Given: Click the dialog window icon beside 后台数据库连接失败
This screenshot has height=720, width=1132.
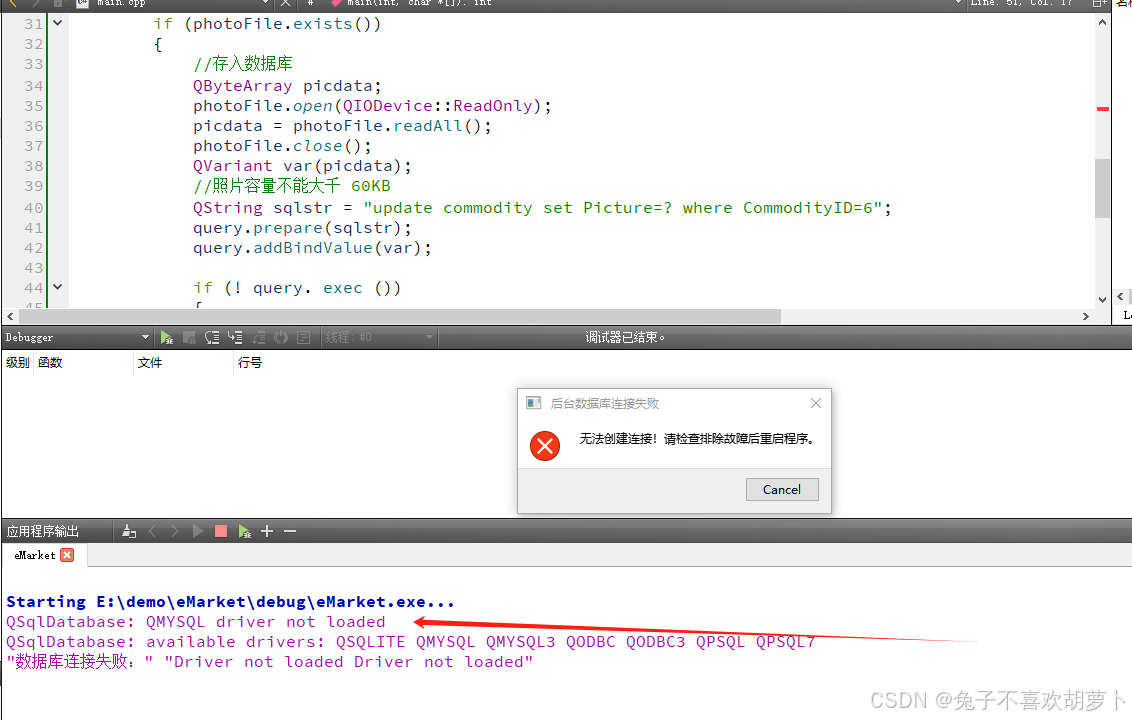Looking at the screenshot, I should coord(534,403).
